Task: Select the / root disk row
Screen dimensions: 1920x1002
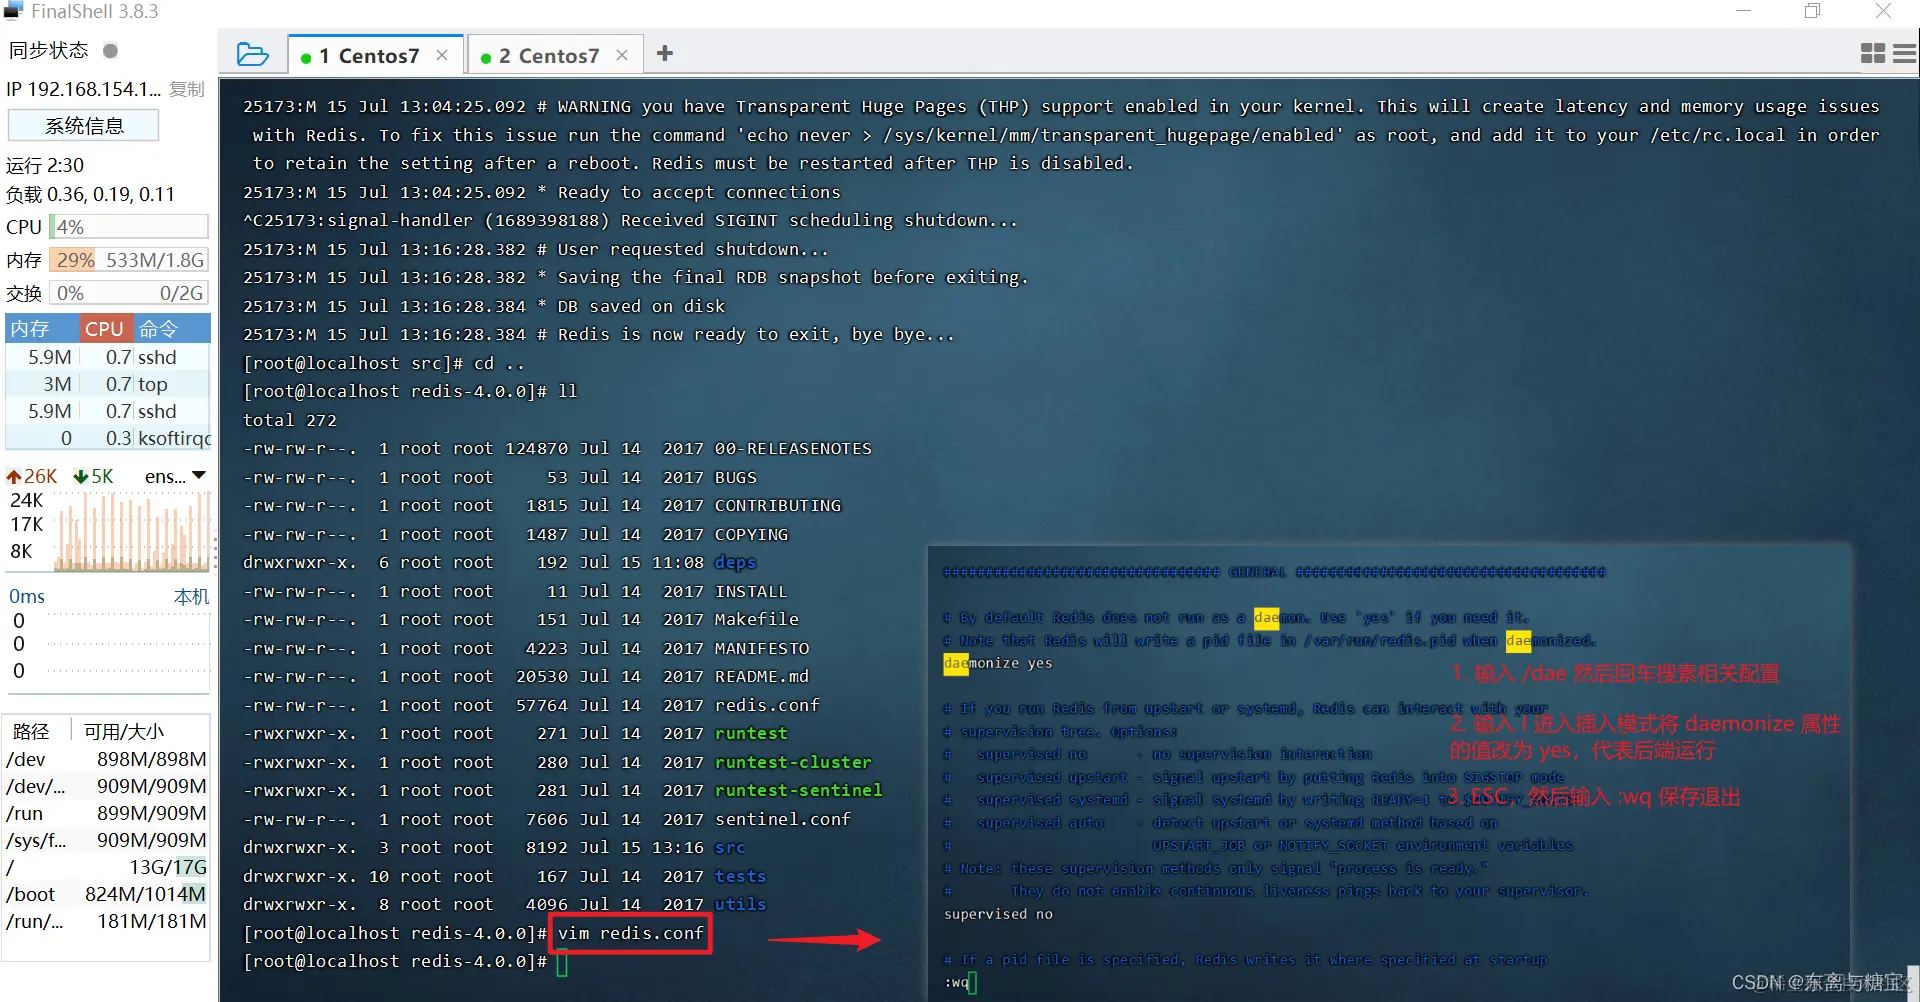Action: [x=107, y=867]
